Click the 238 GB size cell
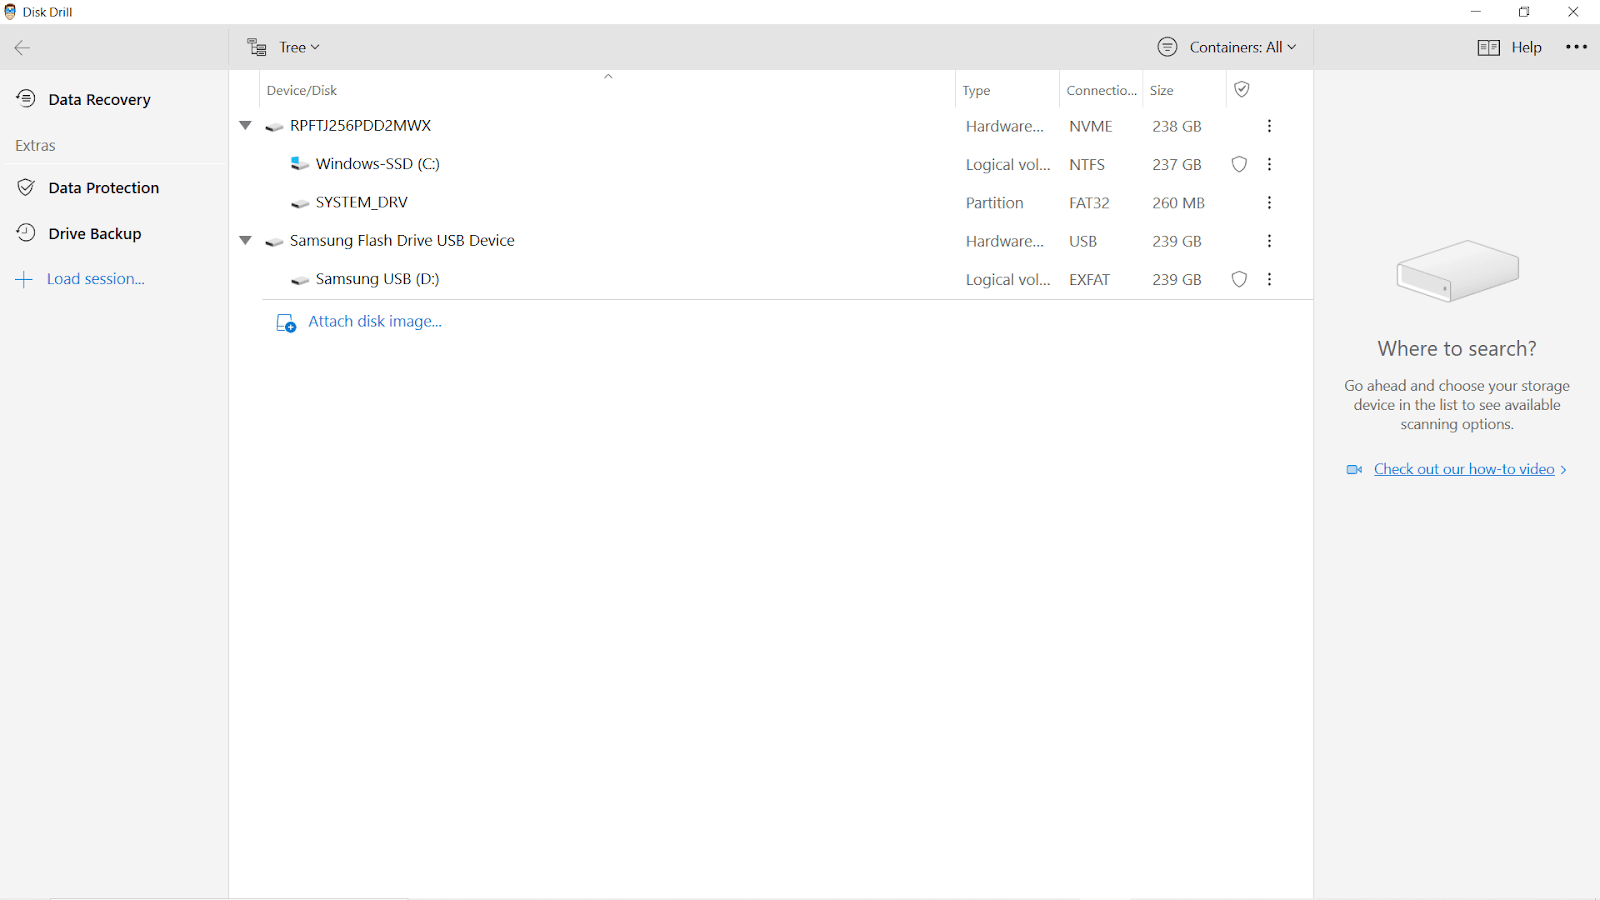Viewport: 1600px width, 900px height. pyautogui.click(x=1176, y=126)
